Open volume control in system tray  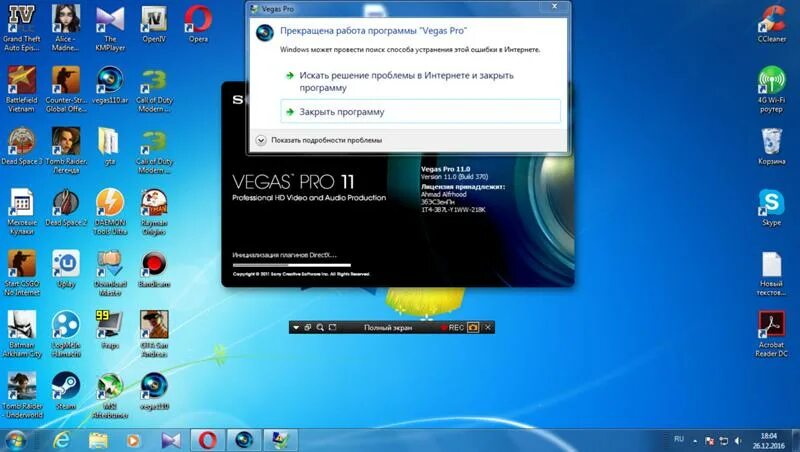[x=738, y=440]
